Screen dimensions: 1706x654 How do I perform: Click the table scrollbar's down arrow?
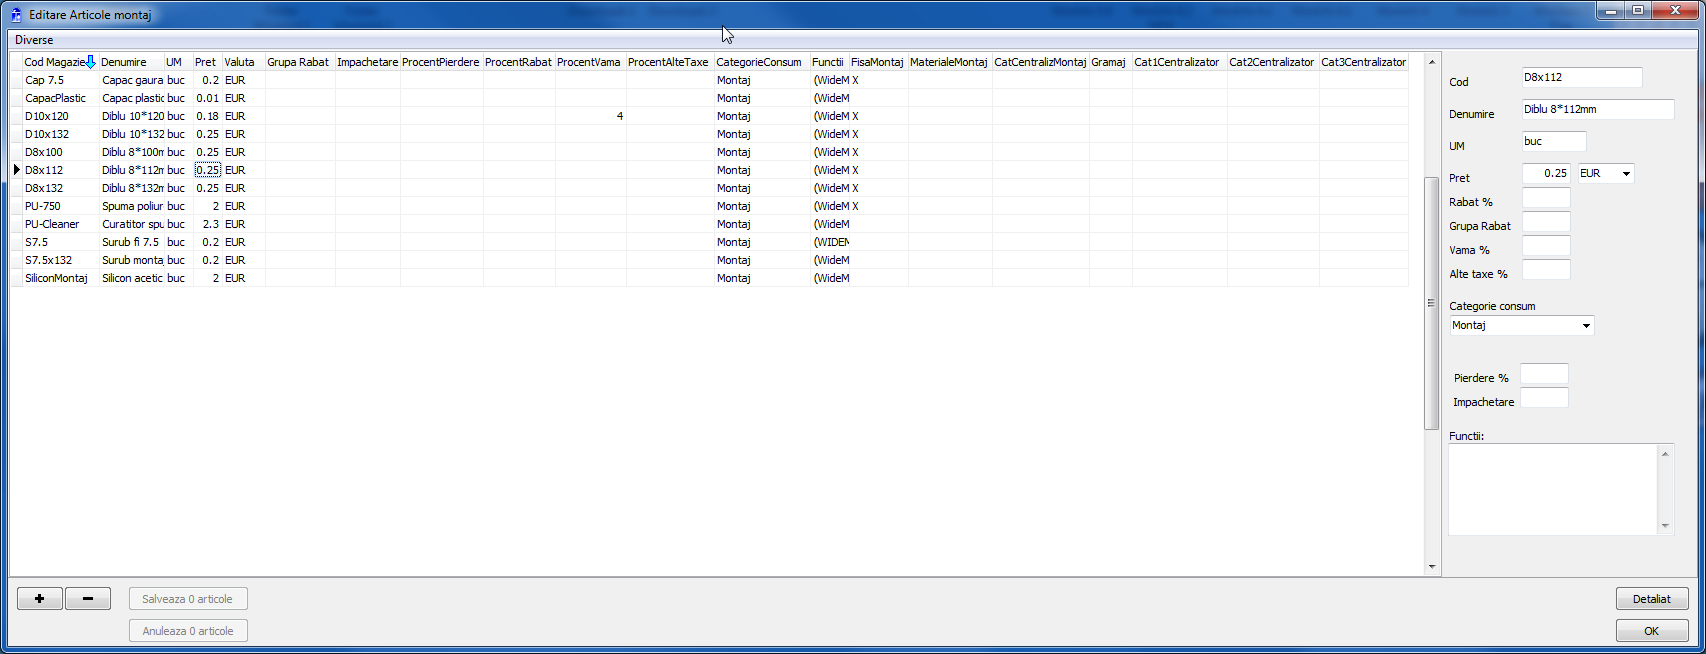(x=1432, y=566)
